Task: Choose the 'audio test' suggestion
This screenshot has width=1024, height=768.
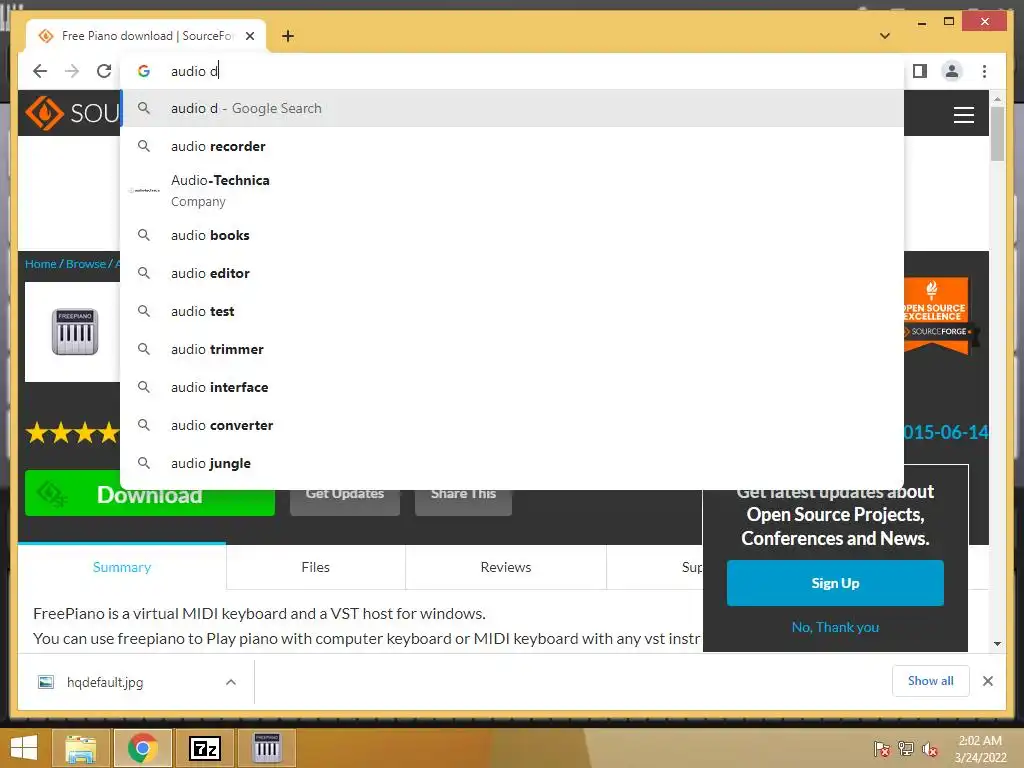Action: (x=513, y=312)
